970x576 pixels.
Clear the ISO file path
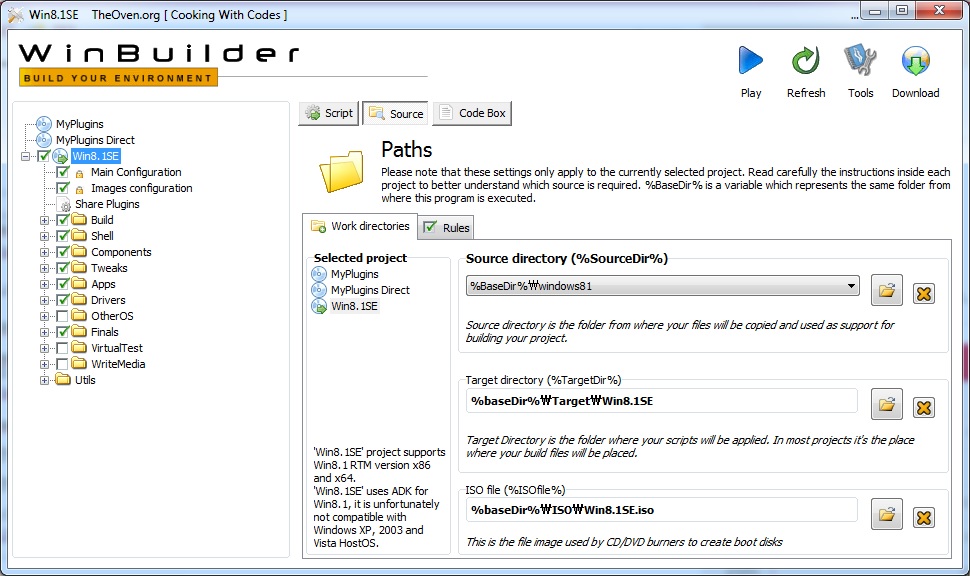click(x=924, y=517)
